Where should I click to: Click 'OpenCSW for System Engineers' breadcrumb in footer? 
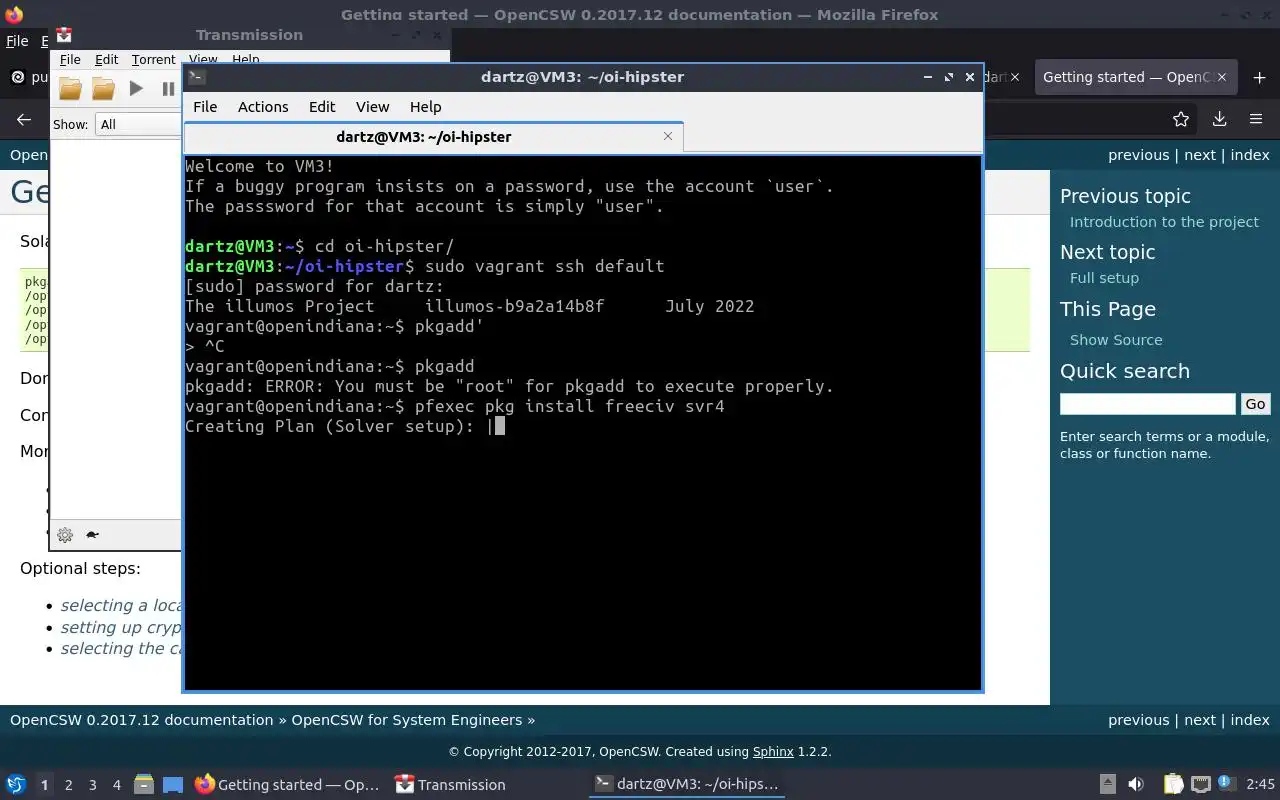(x=407, y=720)
